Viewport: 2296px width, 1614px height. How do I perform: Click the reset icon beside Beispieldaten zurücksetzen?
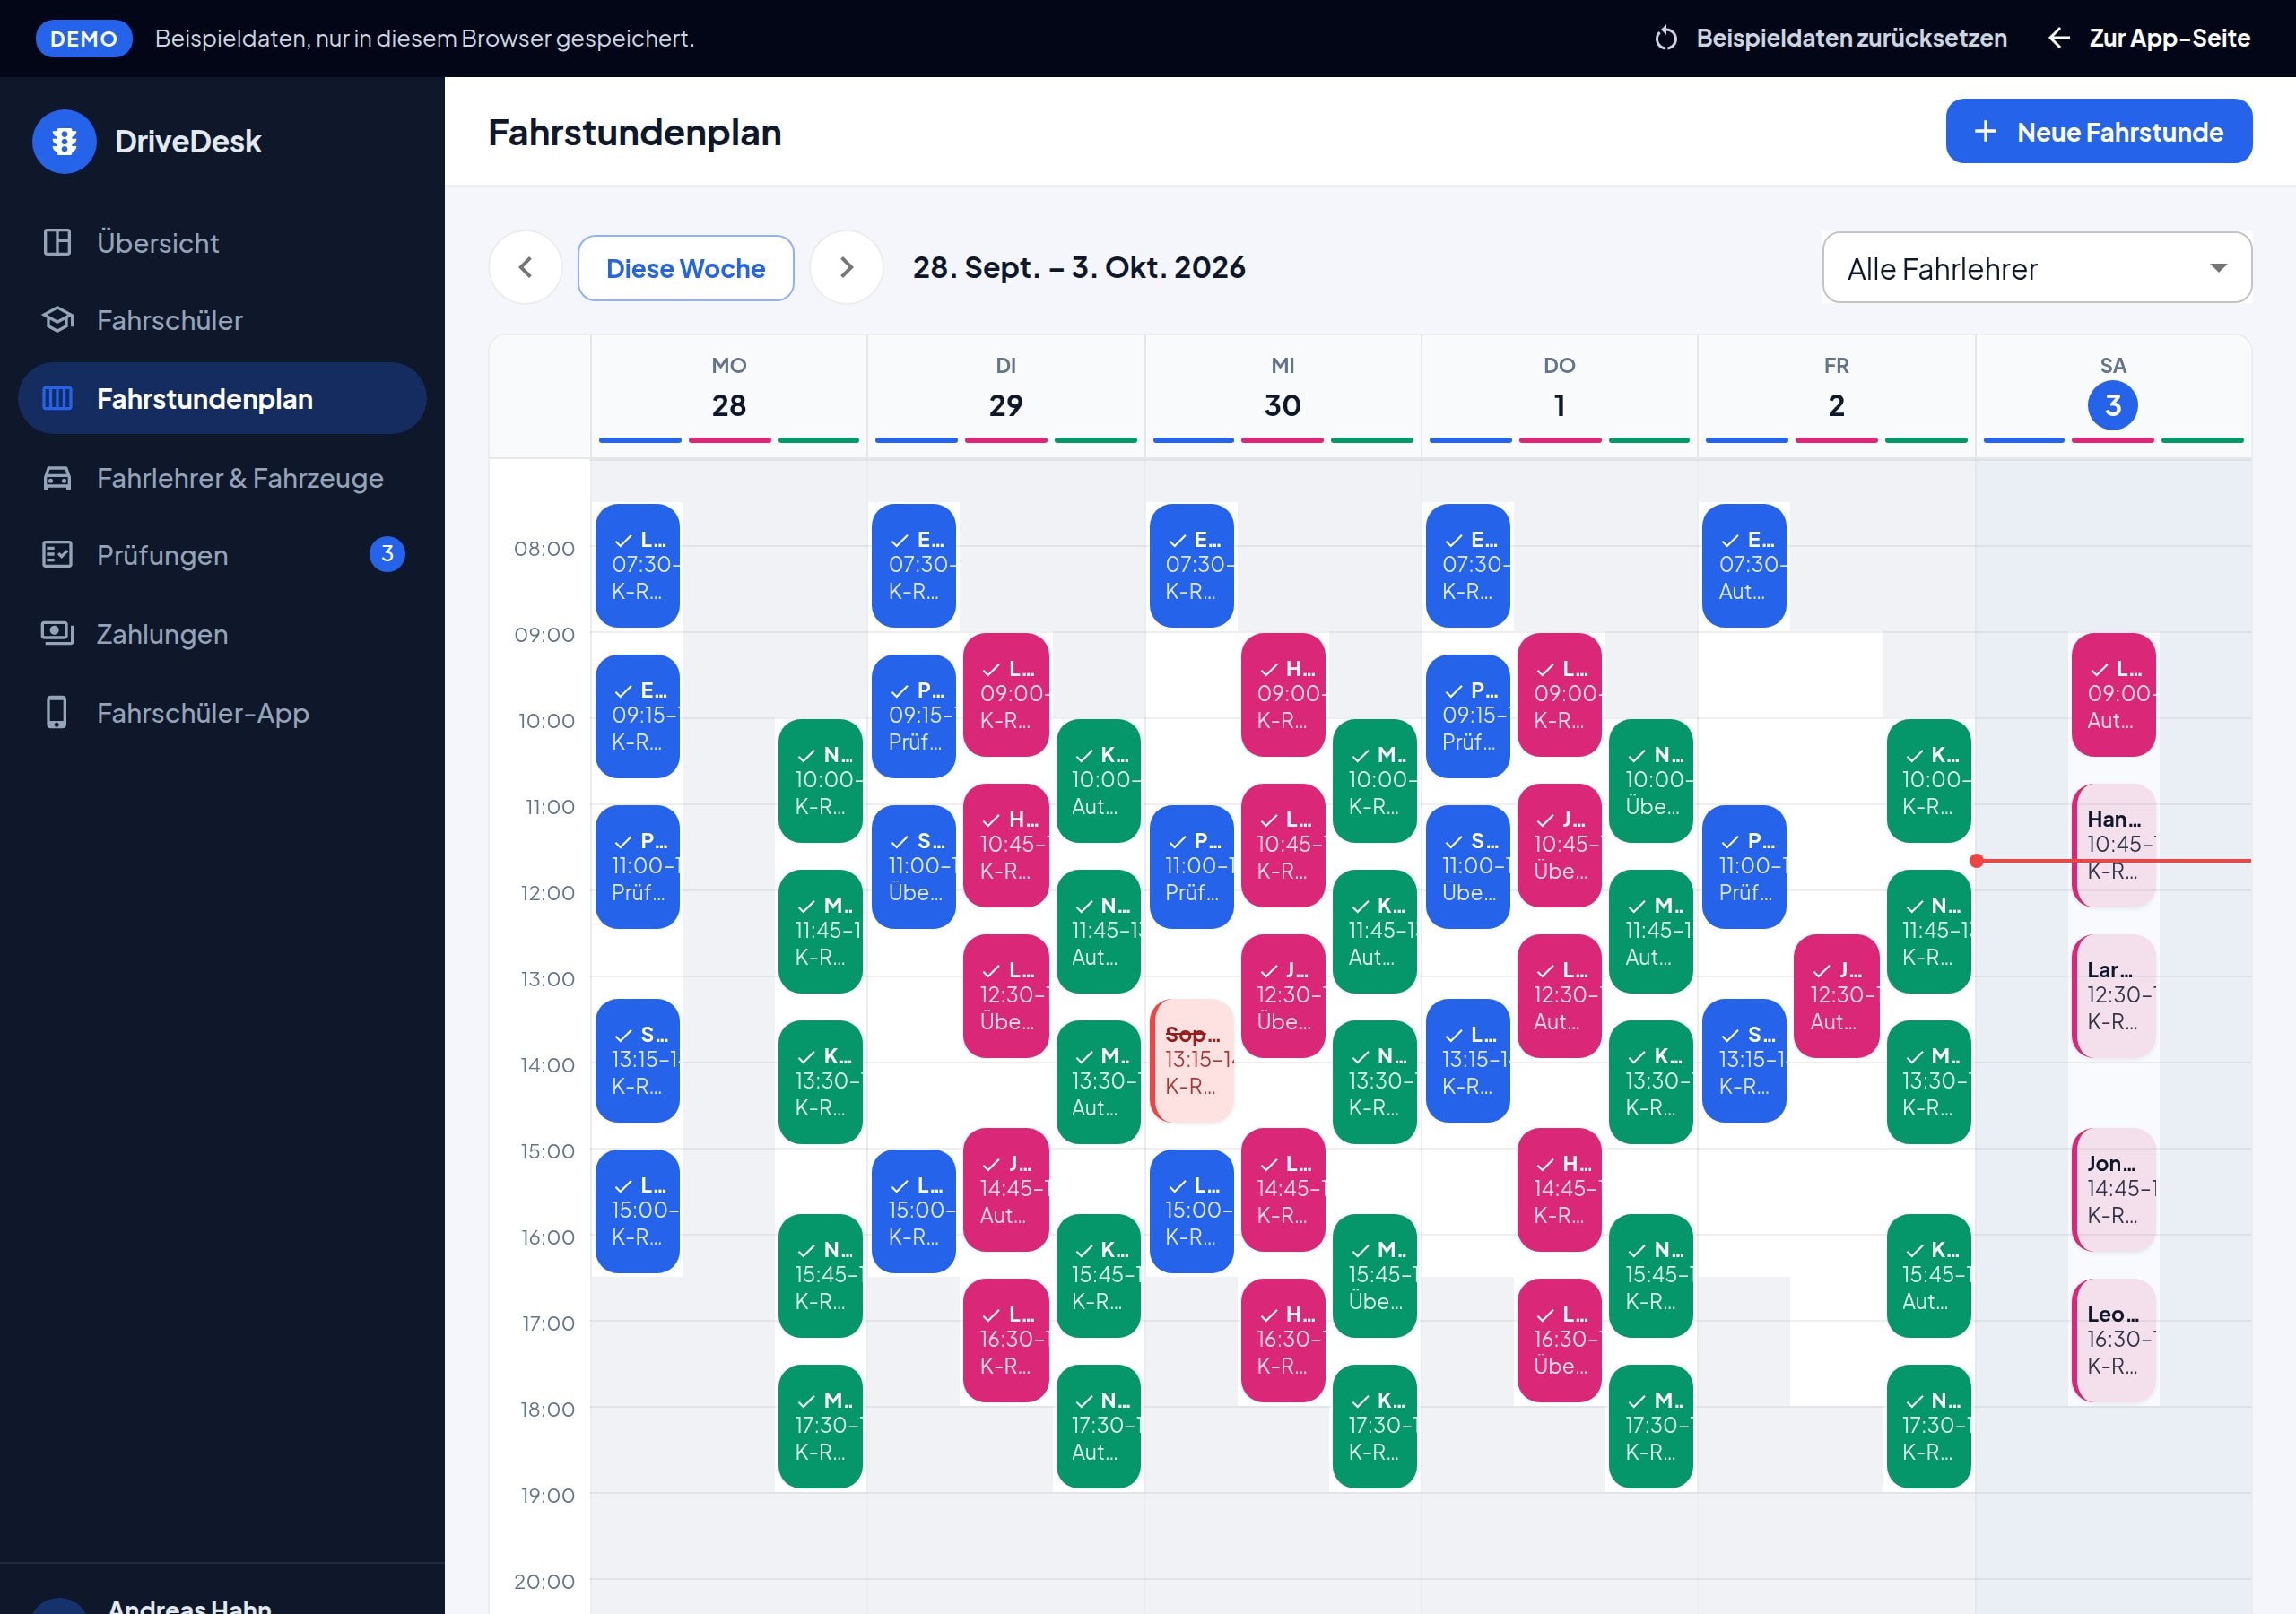[1665, 38]
